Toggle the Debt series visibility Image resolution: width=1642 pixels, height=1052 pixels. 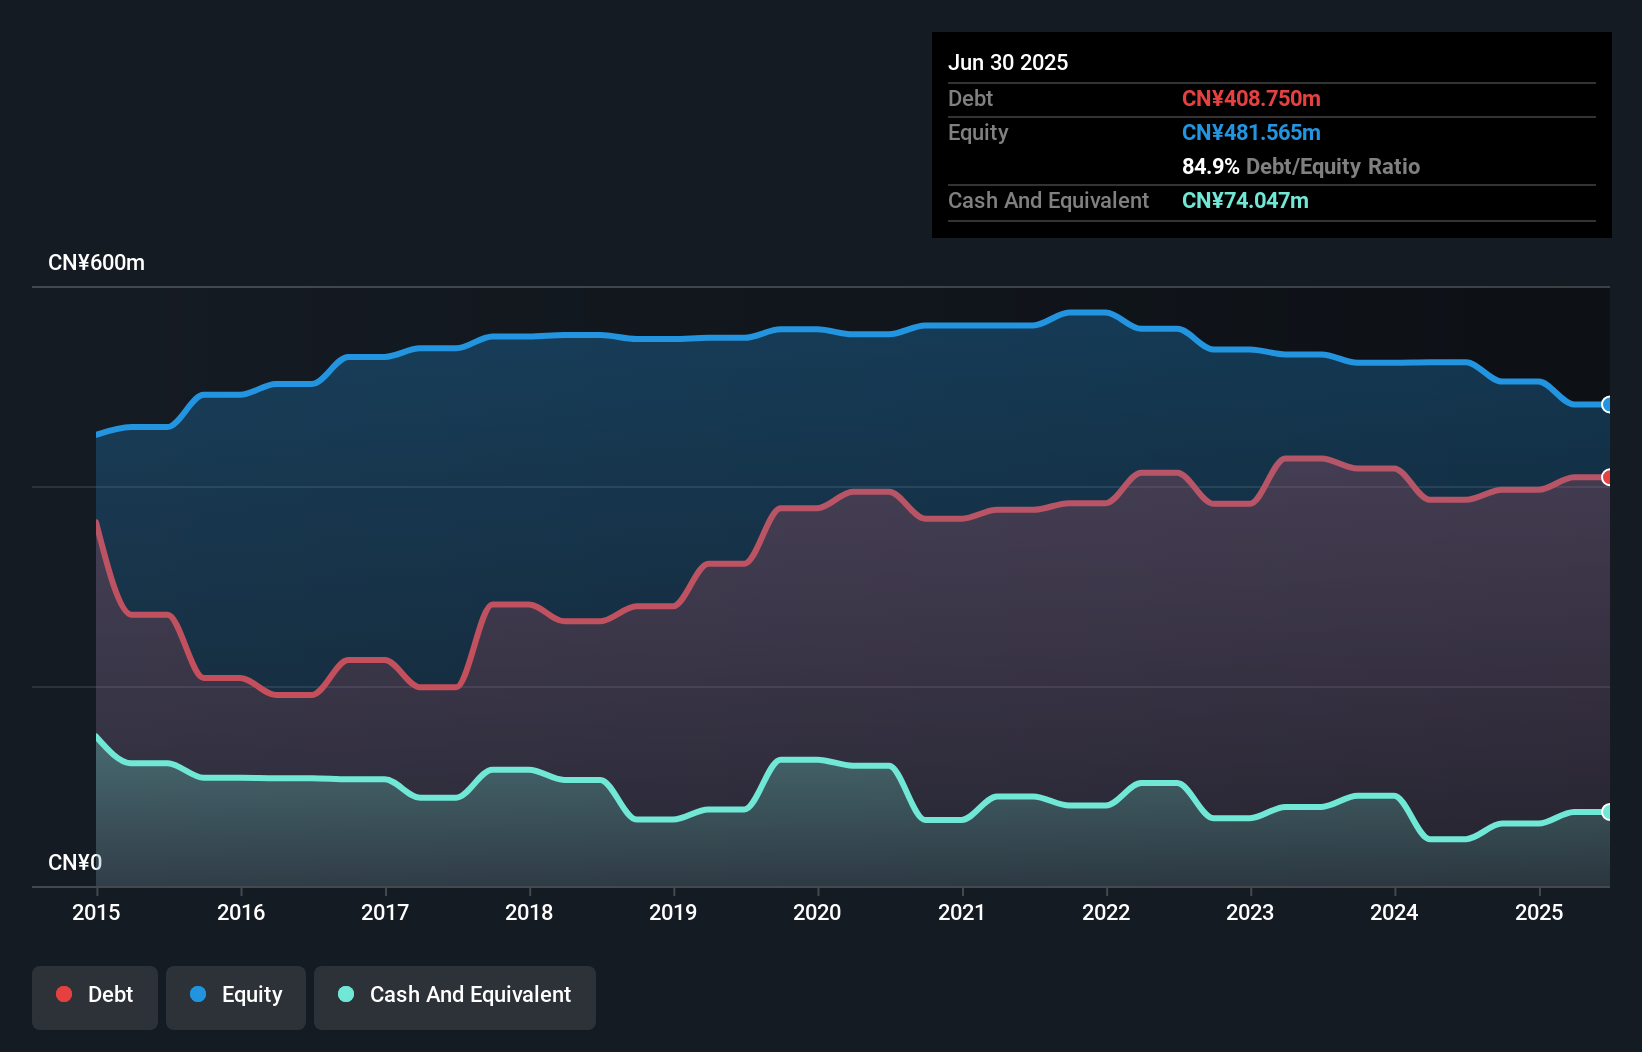point(94,994)
